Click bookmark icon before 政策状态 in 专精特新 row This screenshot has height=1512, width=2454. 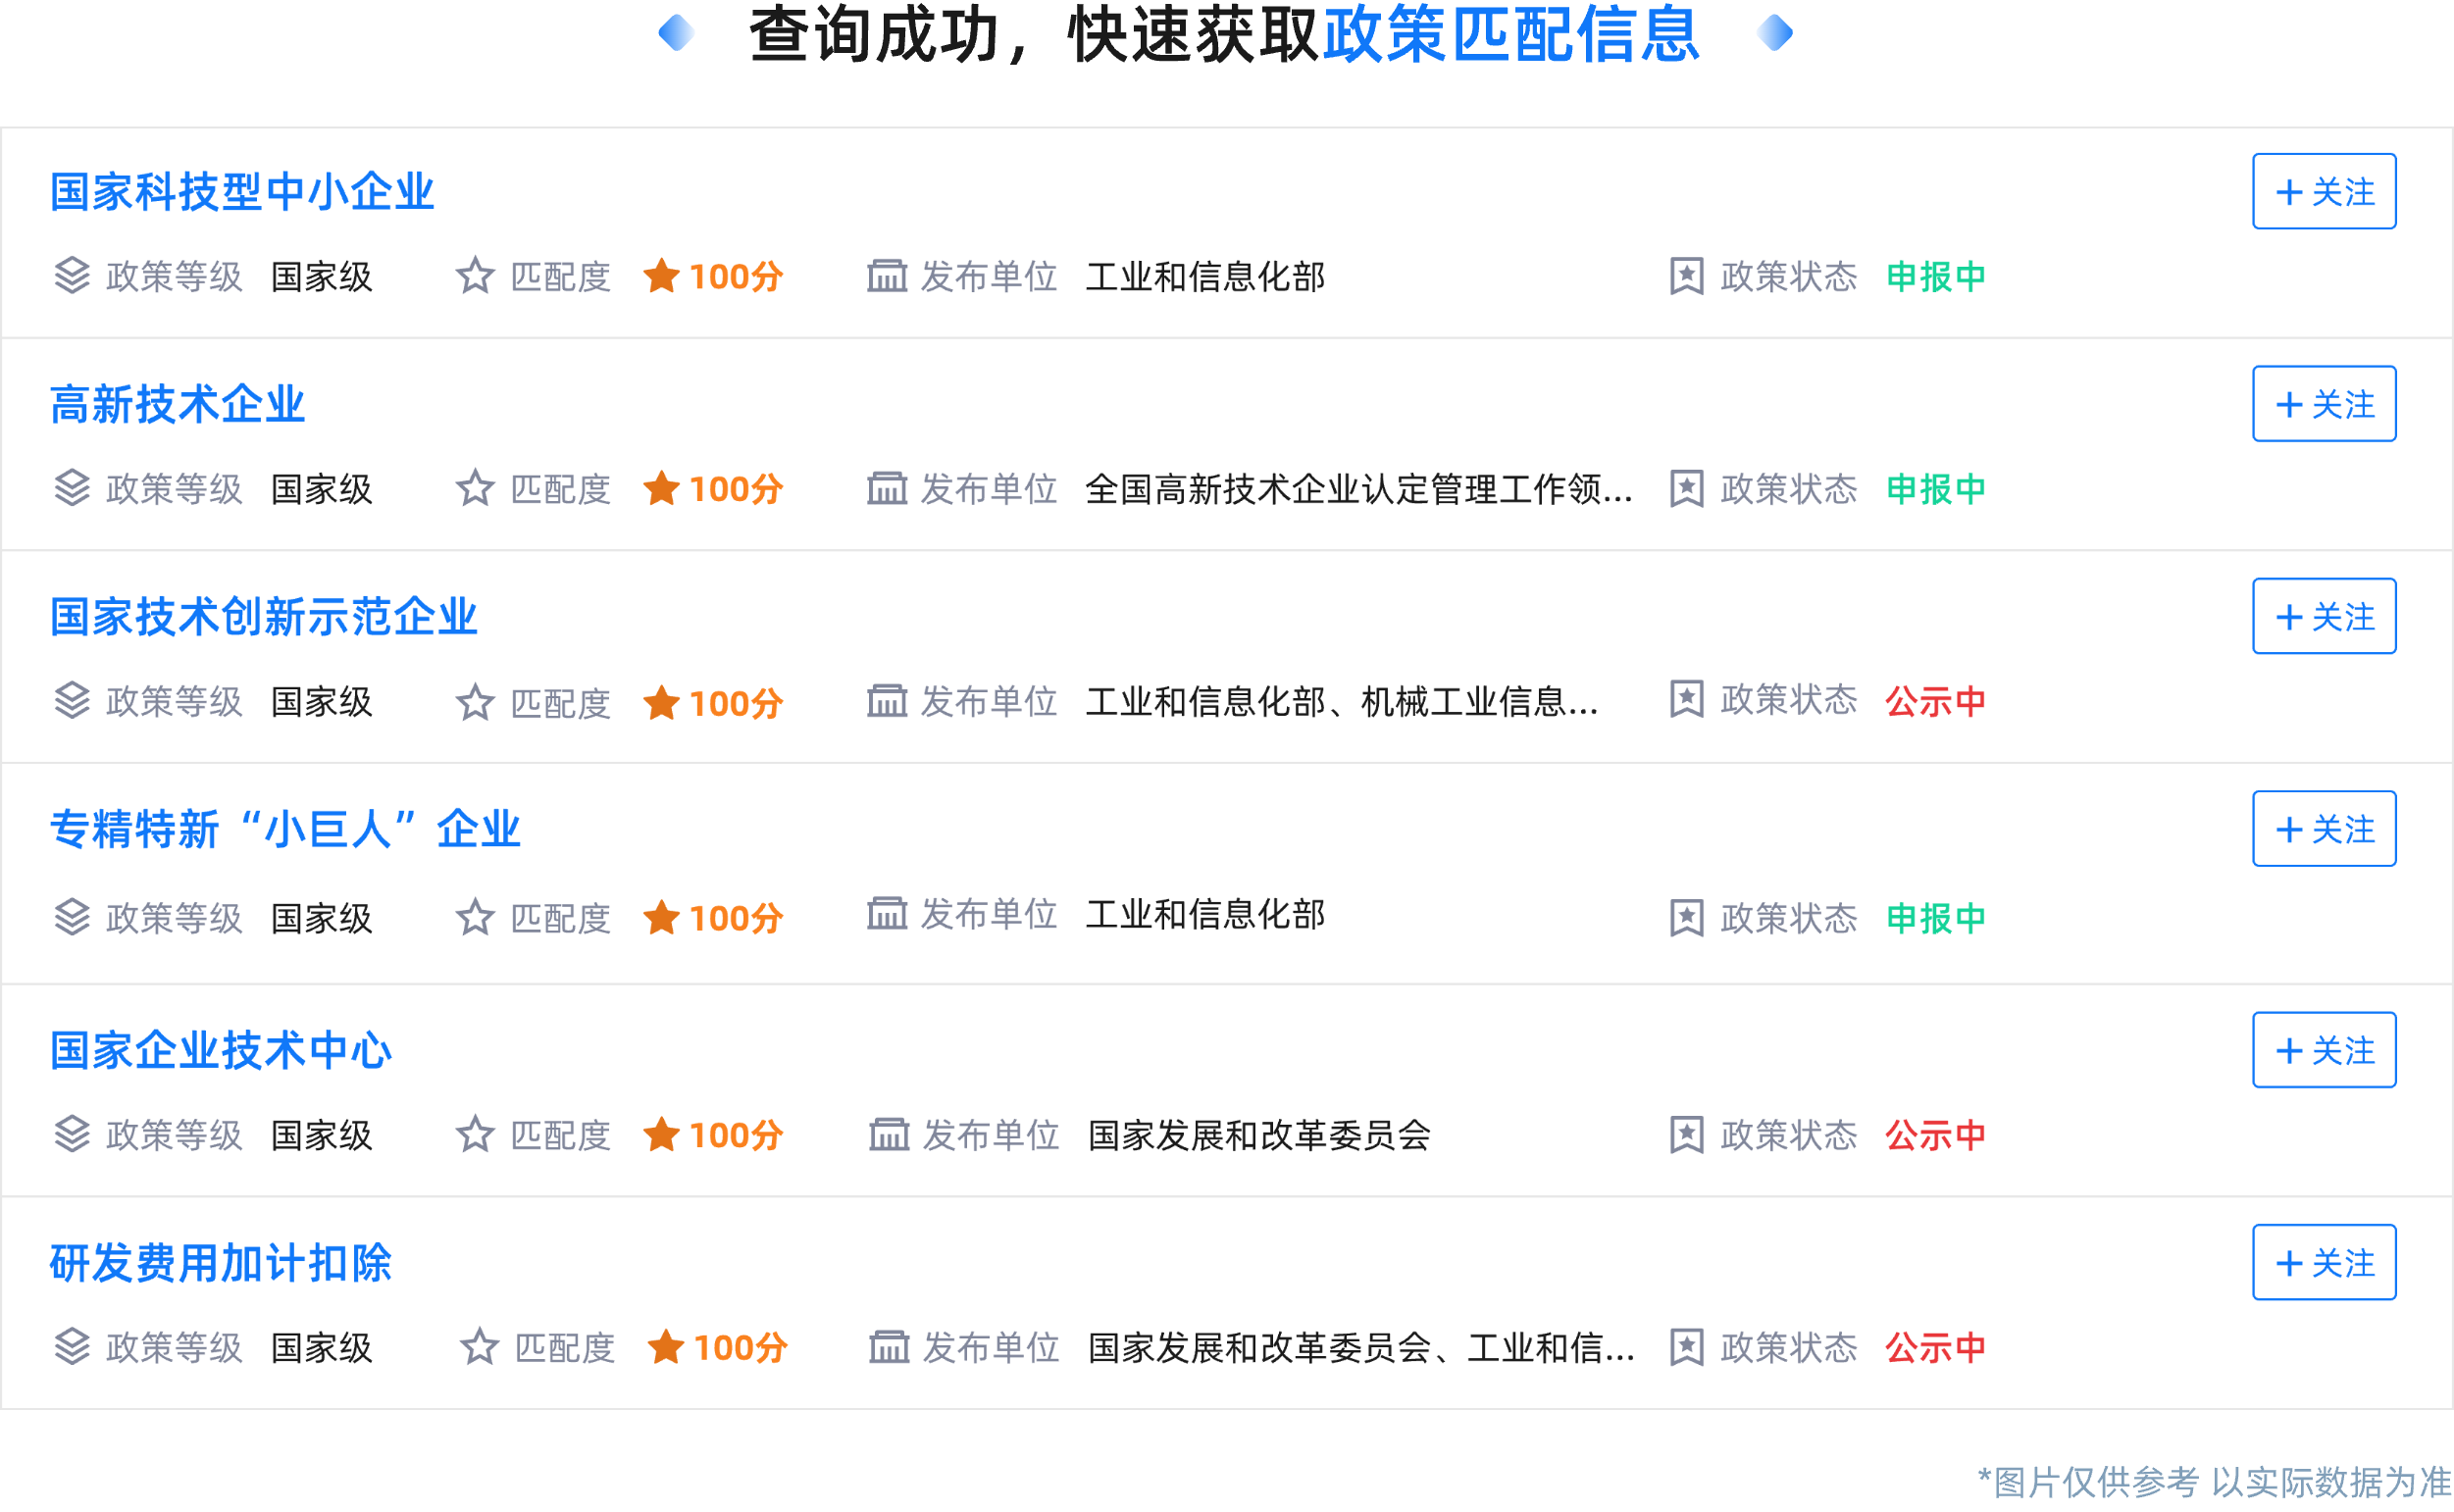coord(1686,918)
